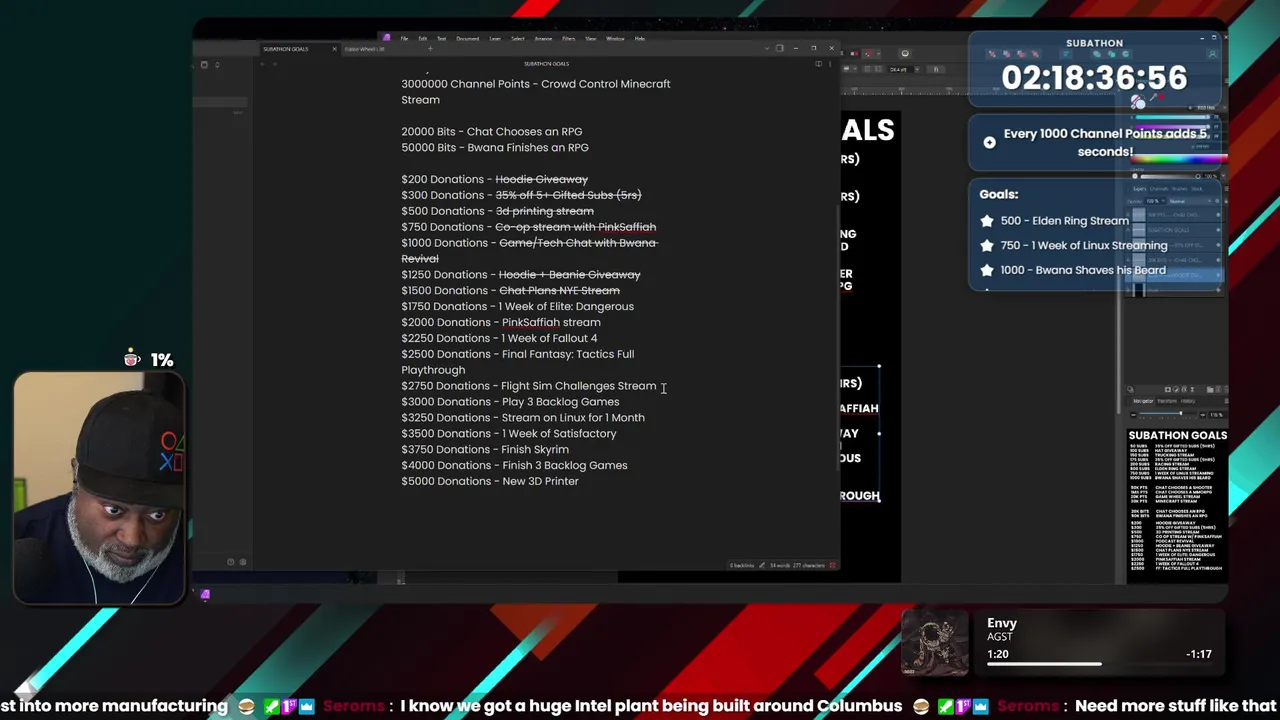
Task: Click the Affinity Photo app logo icon
Action: (x=386, y=38)
